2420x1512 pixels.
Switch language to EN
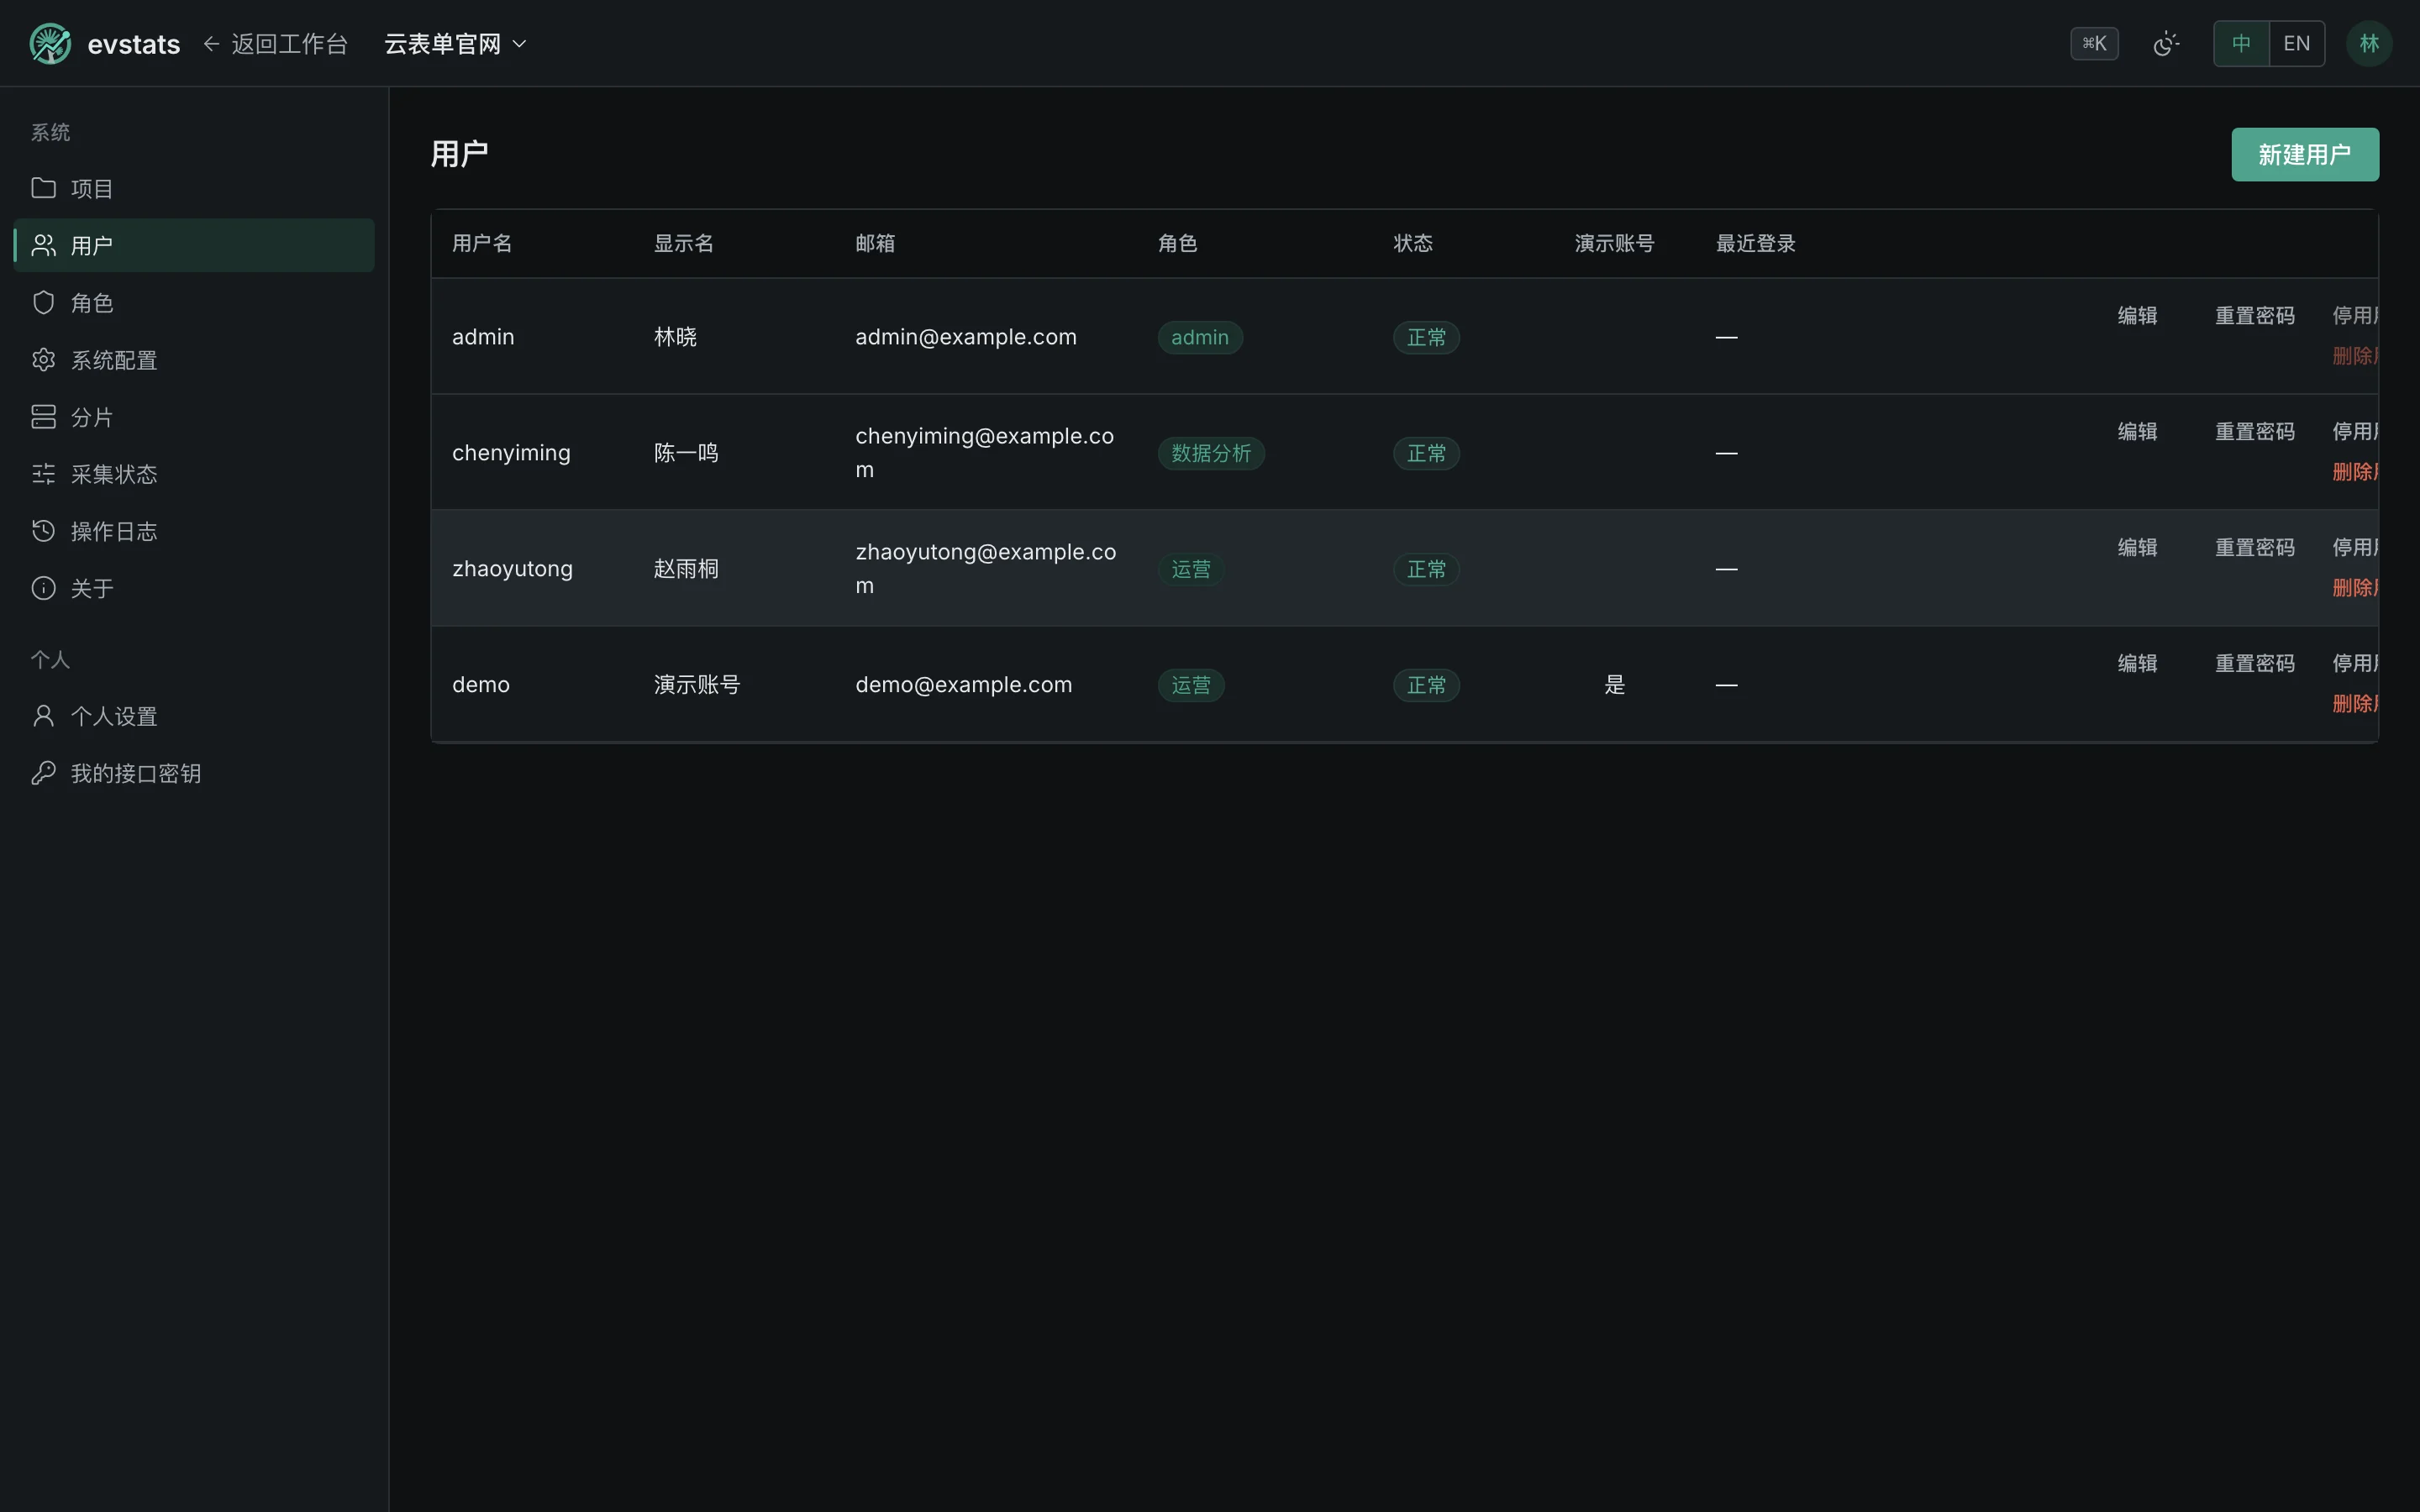[x=2297, y=44]
